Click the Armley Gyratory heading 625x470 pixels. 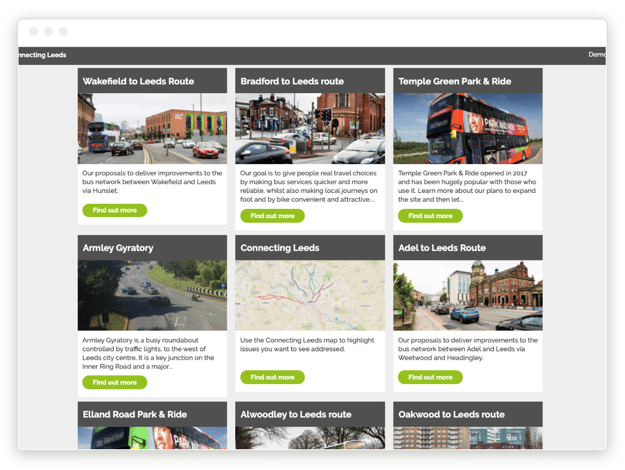[x=118, y=248]
